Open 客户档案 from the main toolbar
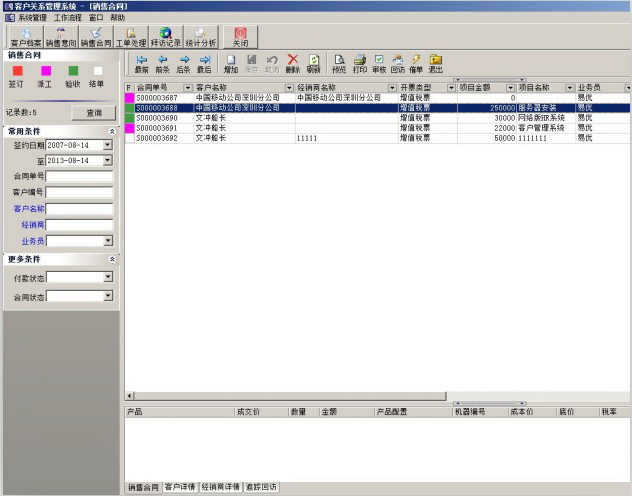Screen dimensions: 632x496 [27, 37]
